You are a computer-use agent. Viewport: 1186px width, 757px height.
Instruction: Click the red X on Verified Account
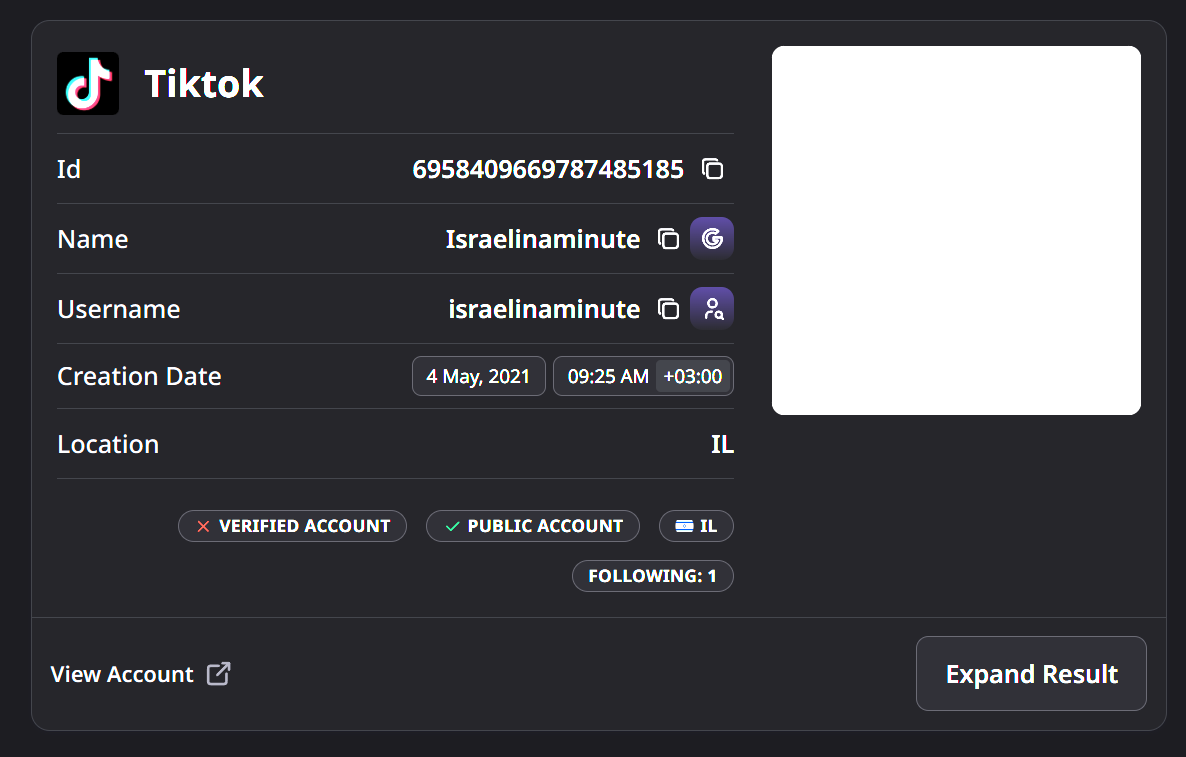pyautogui.click(x=203, y=526)
